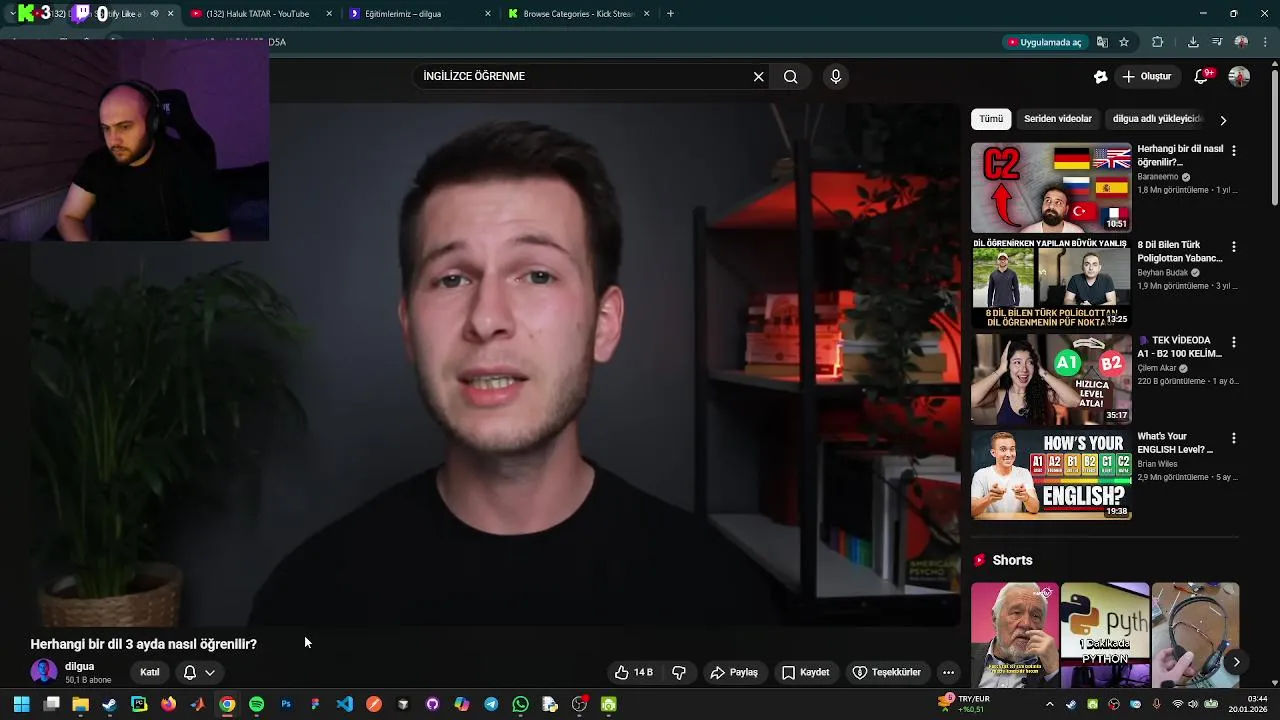Open PyCharm from taskbar

[x=139, y=705]
